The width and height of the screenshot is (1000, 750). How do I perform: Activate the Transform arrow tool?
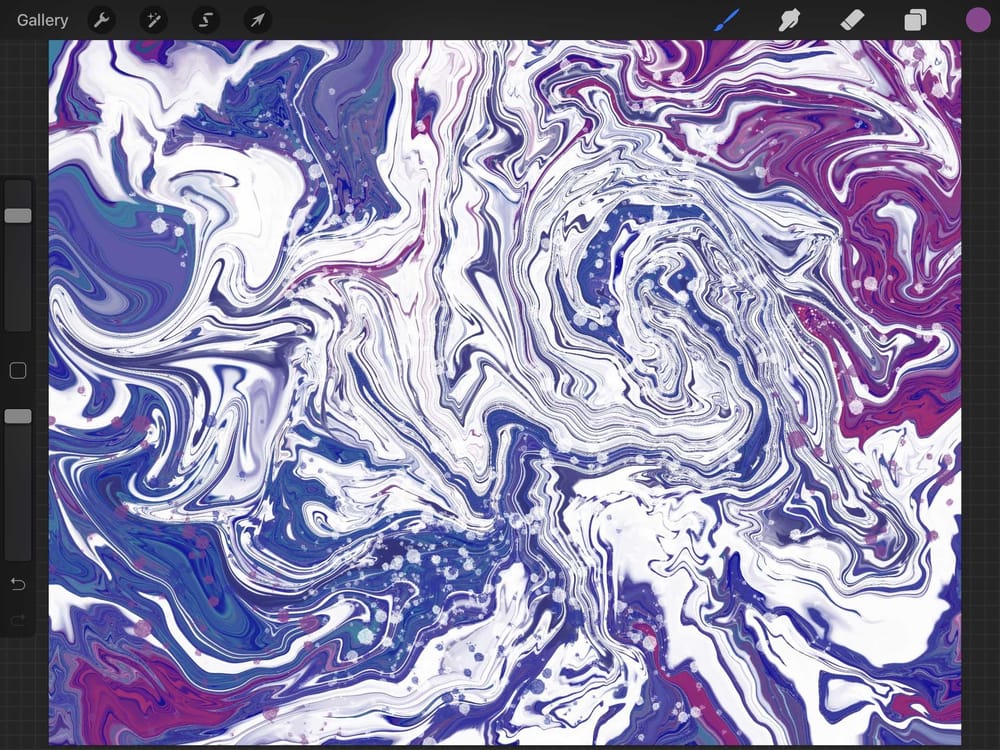[258, 20]
